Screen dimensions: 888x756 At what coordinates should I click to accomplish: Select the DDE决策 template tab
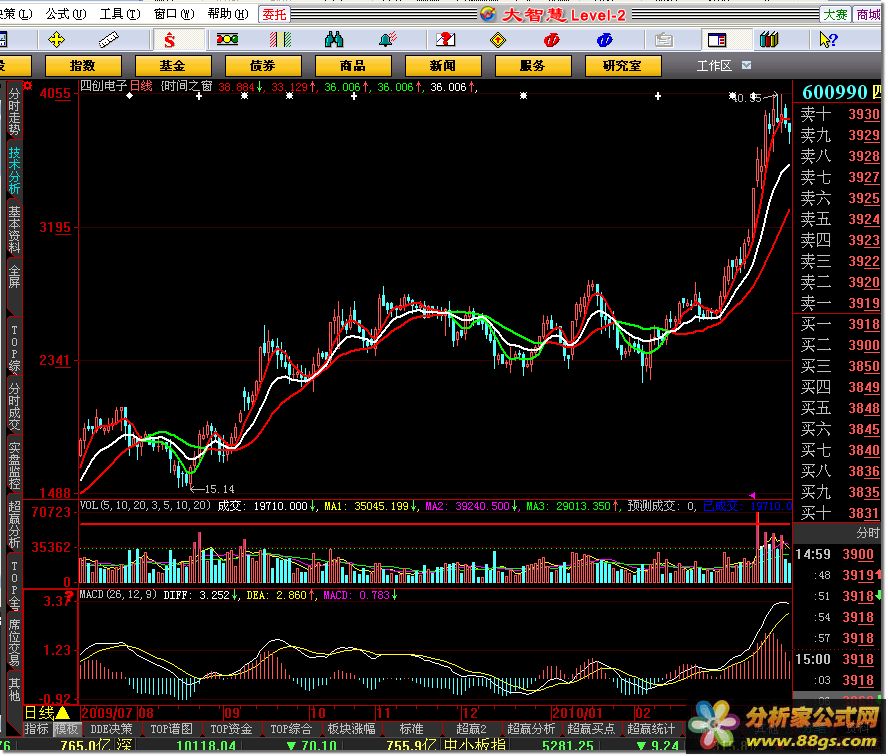(x=112, y=729)
